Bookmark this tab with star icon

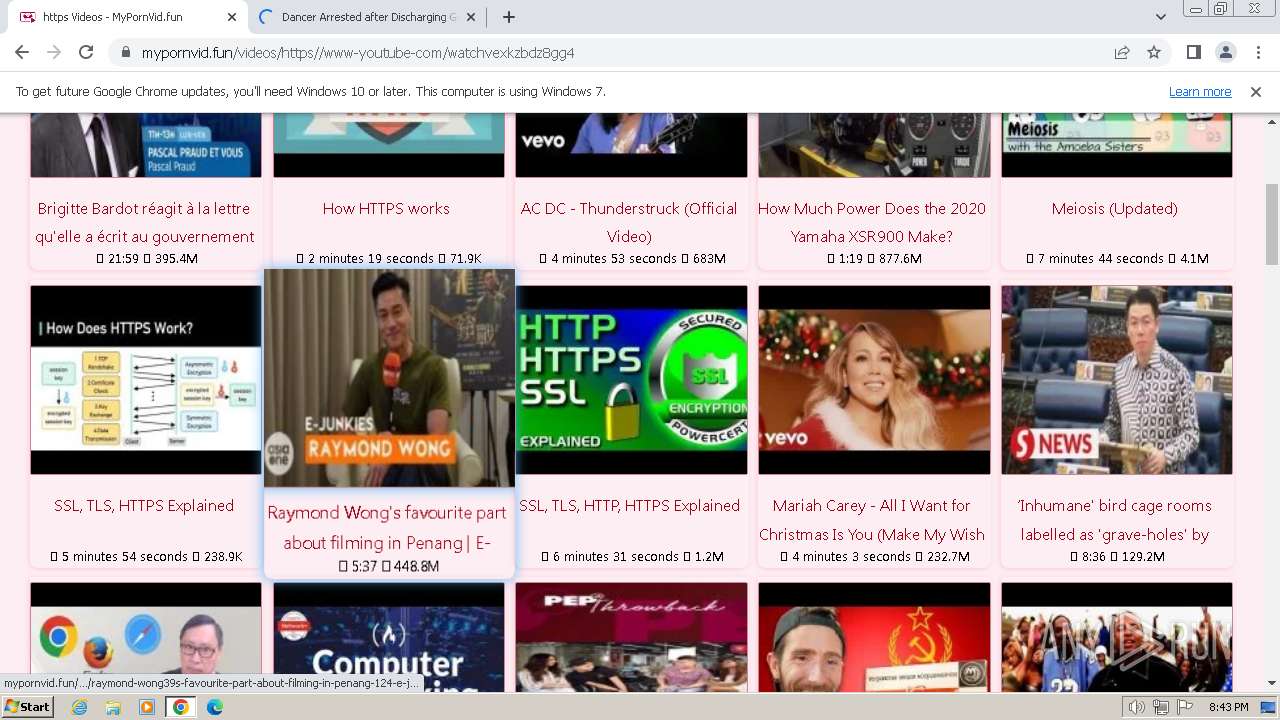(1154, 53)
